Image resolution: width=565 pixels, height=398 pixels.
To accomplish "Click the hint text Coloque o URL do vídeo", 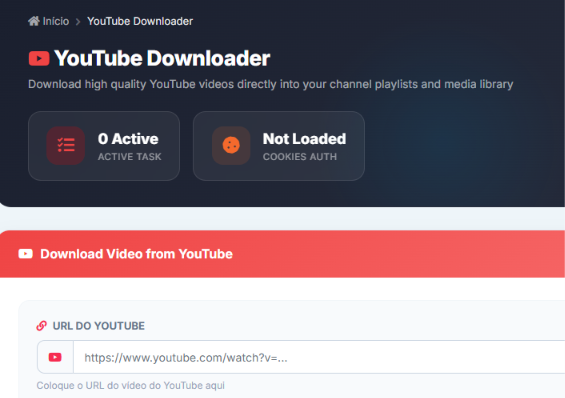I will coord(130,385).
